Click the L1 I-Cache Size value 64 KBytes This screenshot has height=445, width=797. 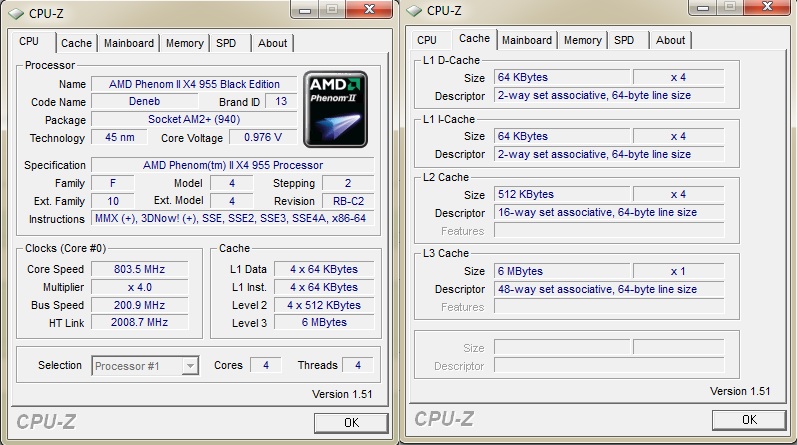click(562, 136)
